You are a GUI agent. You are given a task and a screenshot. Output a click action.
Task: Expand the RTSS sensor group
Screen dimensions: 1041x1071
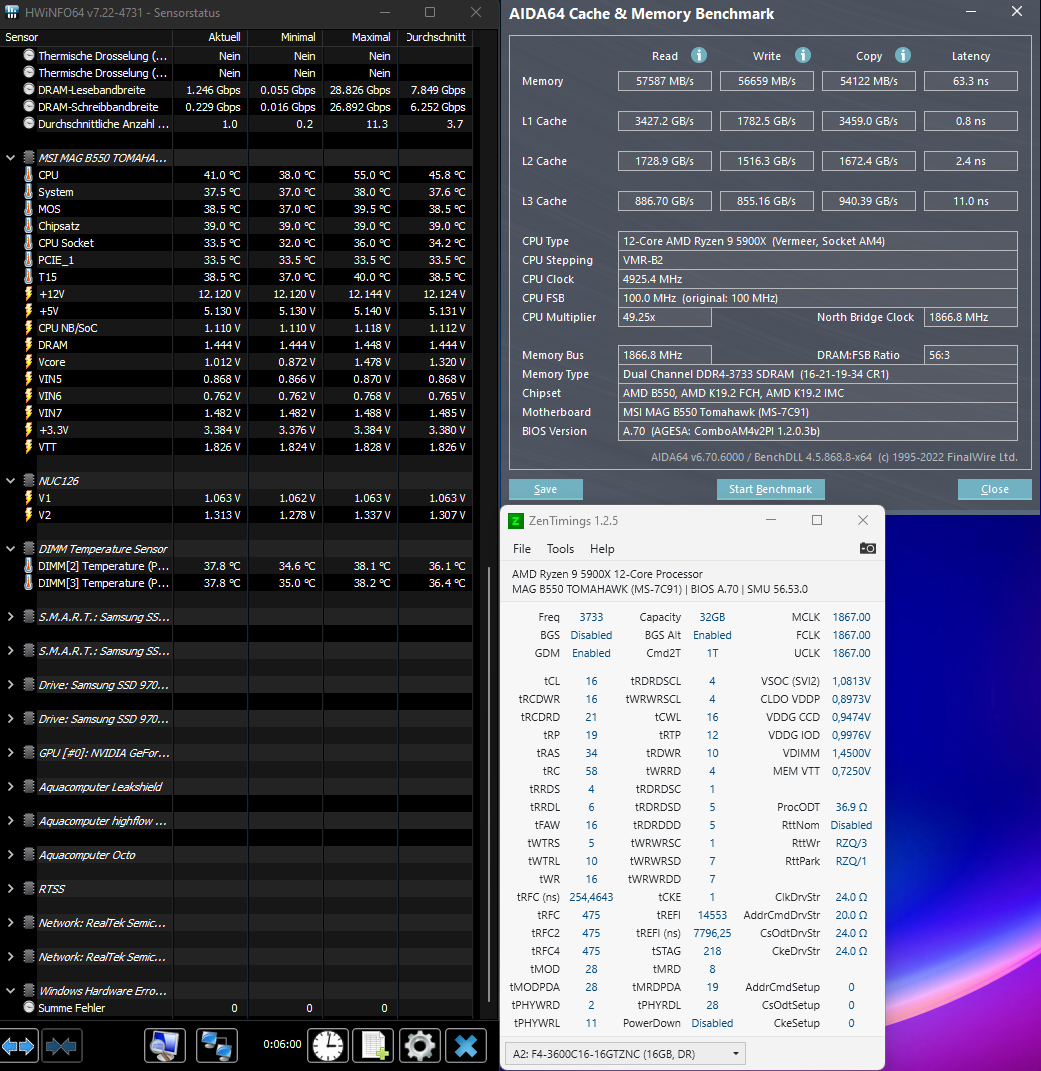coord(10,889)
